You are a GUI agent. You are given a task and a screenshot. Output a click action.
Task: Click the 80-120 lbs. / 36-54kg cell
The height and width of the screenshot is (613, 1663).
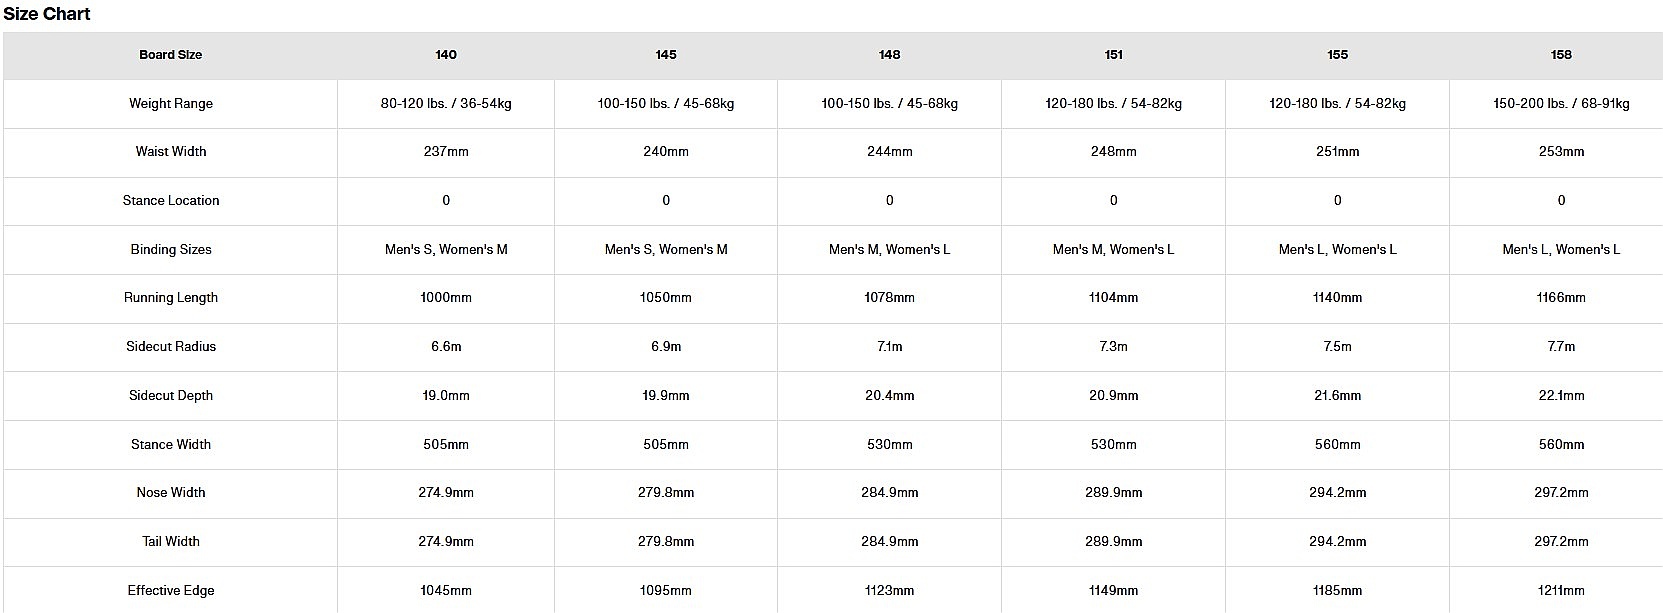(446, 103)
